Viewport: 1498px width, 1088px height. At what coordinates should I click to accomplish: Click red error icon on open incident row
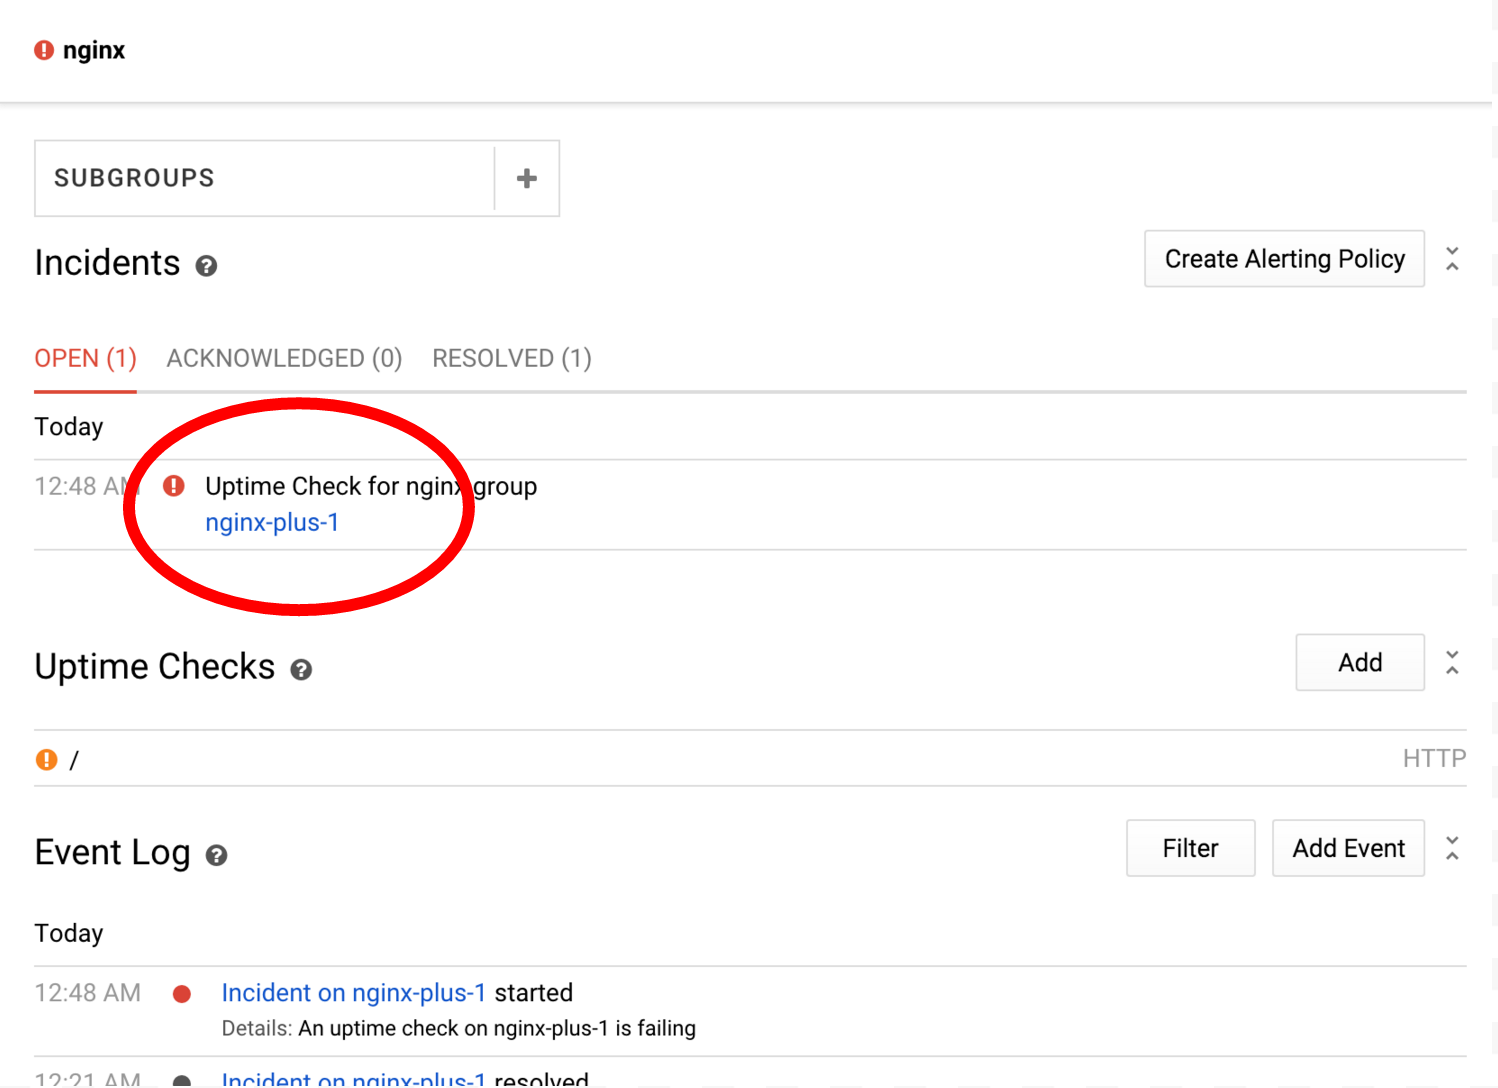click(174, 486)
